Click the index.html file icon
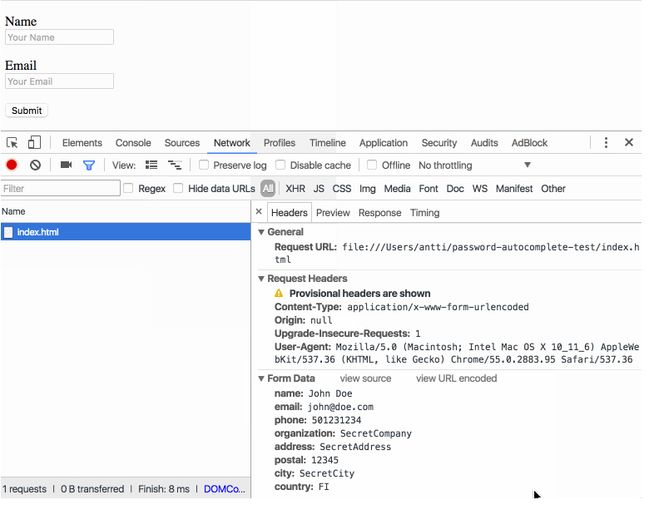 tap(8, 232)
